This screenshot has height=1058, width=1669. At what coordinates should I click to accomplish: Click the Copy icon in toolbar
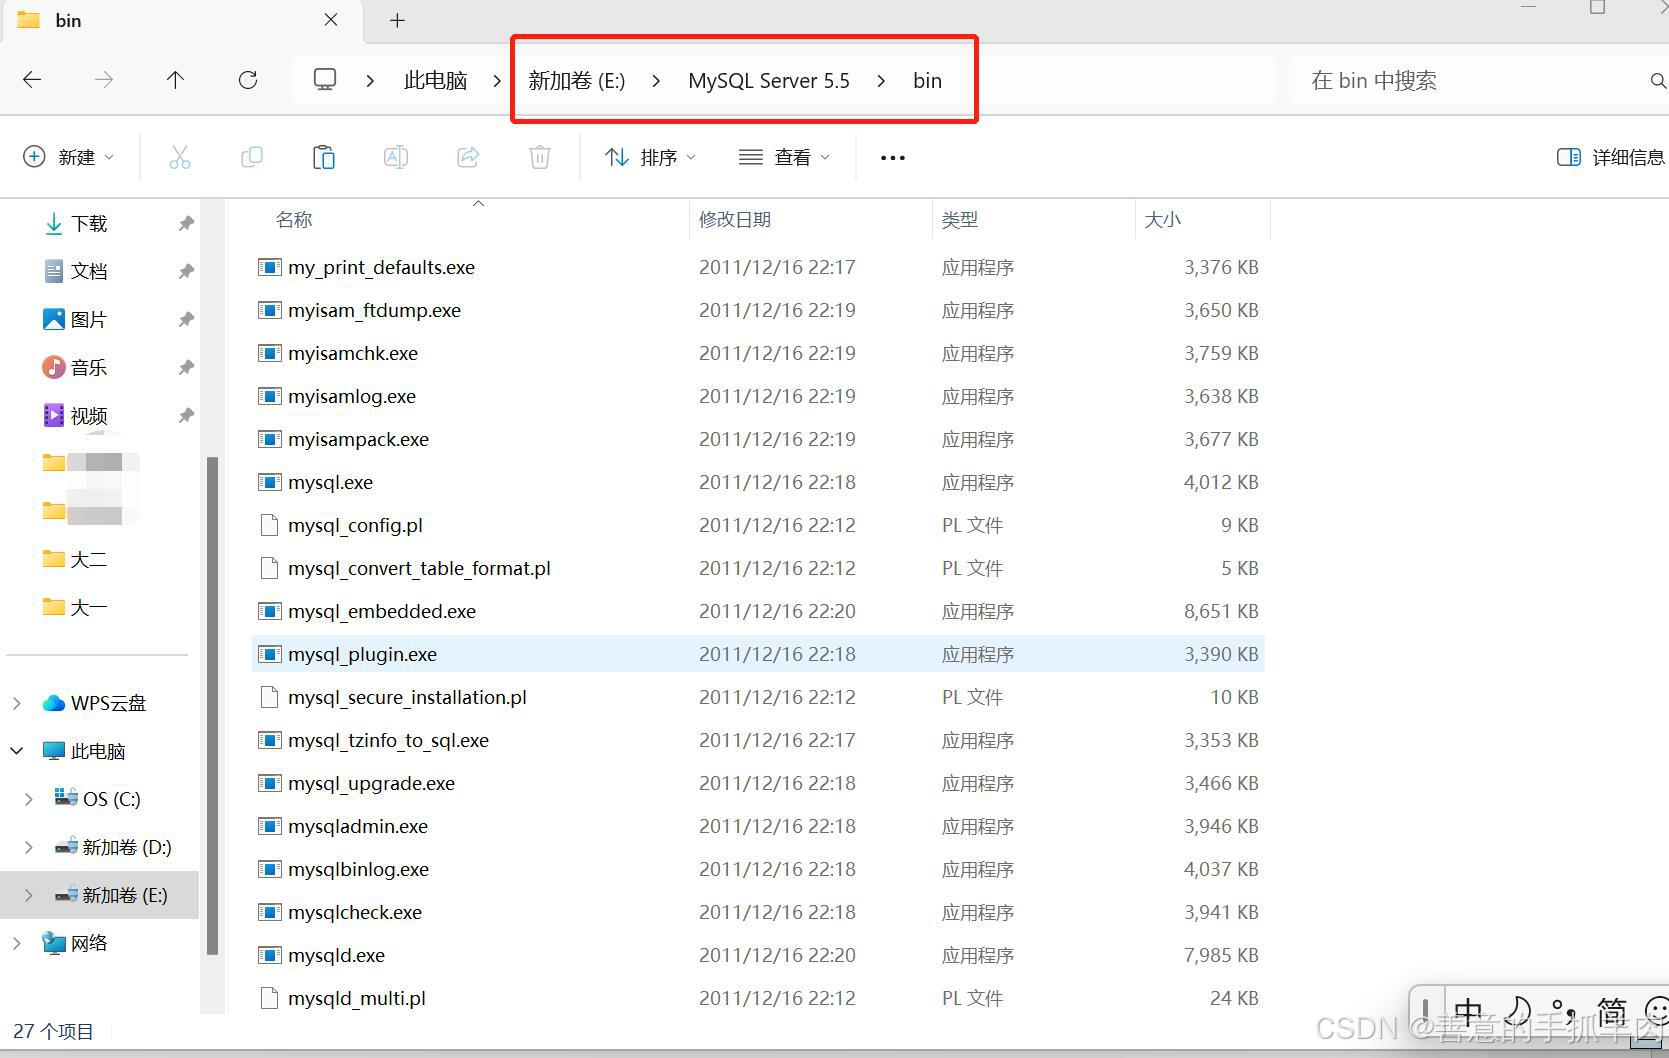tap(252, 157)
